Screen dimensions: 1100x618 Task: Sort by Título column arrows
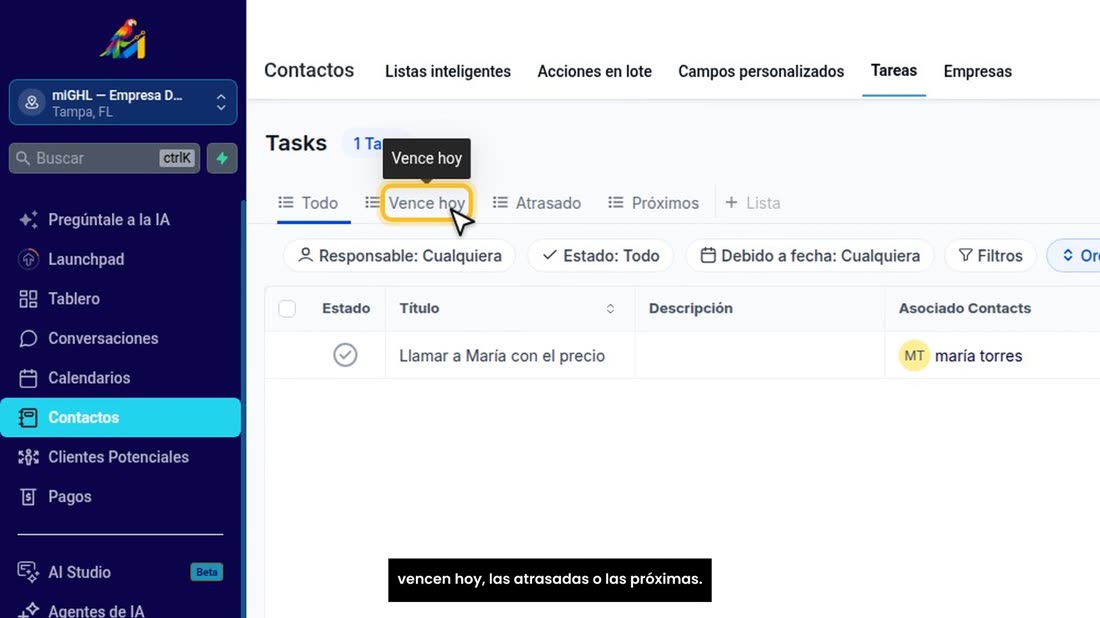(610, 309)
